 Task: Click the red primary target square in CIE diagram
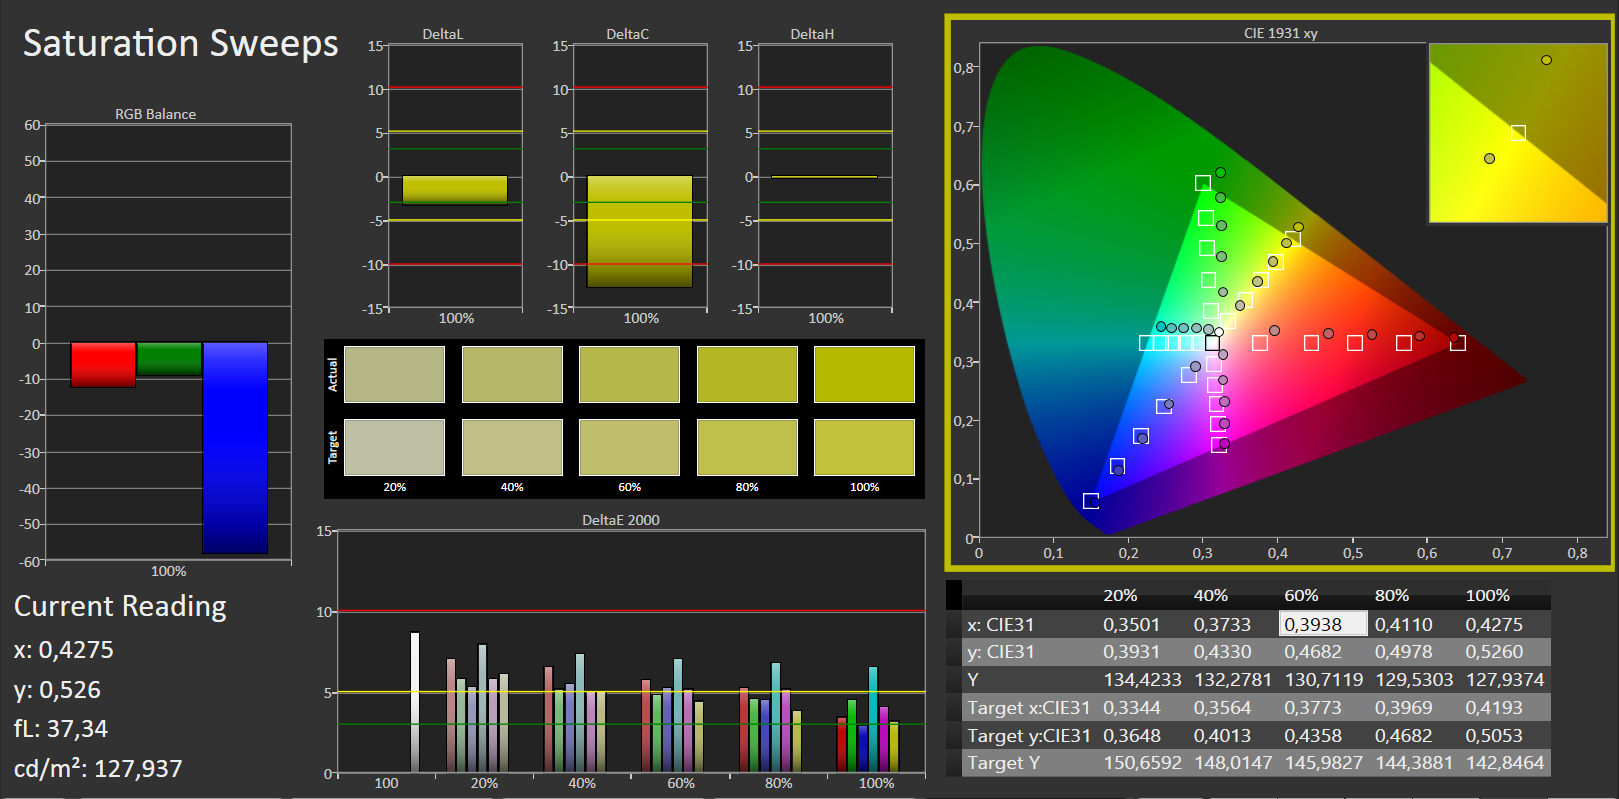[1458, 343]
